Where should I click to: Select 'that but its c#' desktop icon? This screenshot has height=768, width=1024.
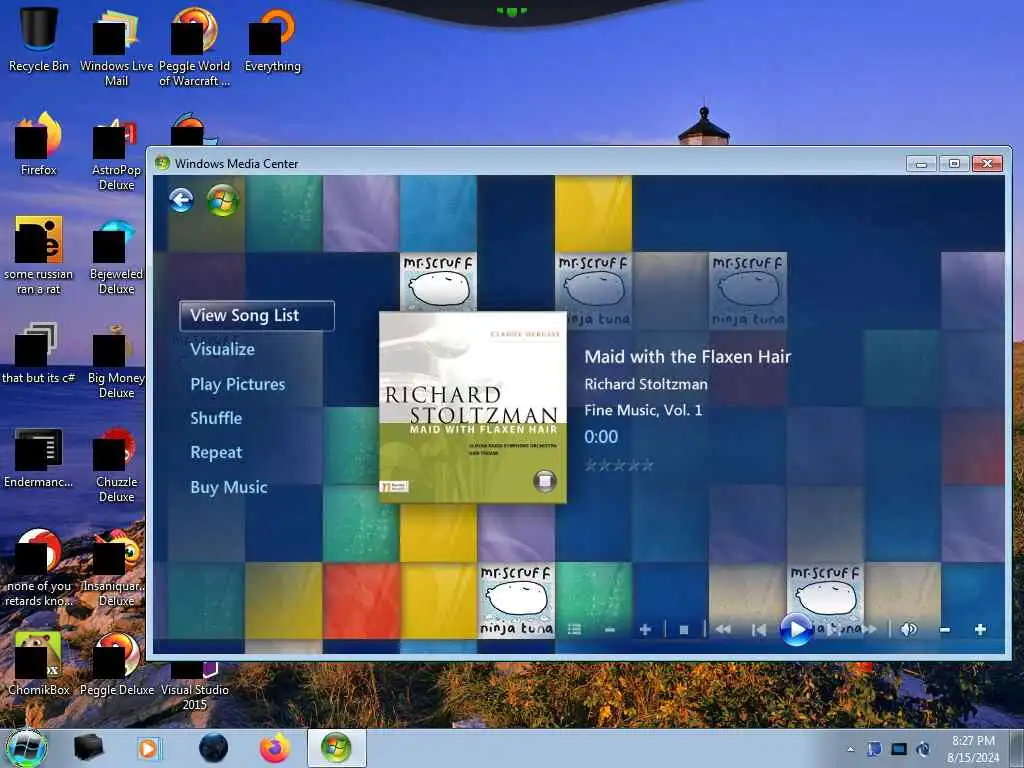point(39,352)
